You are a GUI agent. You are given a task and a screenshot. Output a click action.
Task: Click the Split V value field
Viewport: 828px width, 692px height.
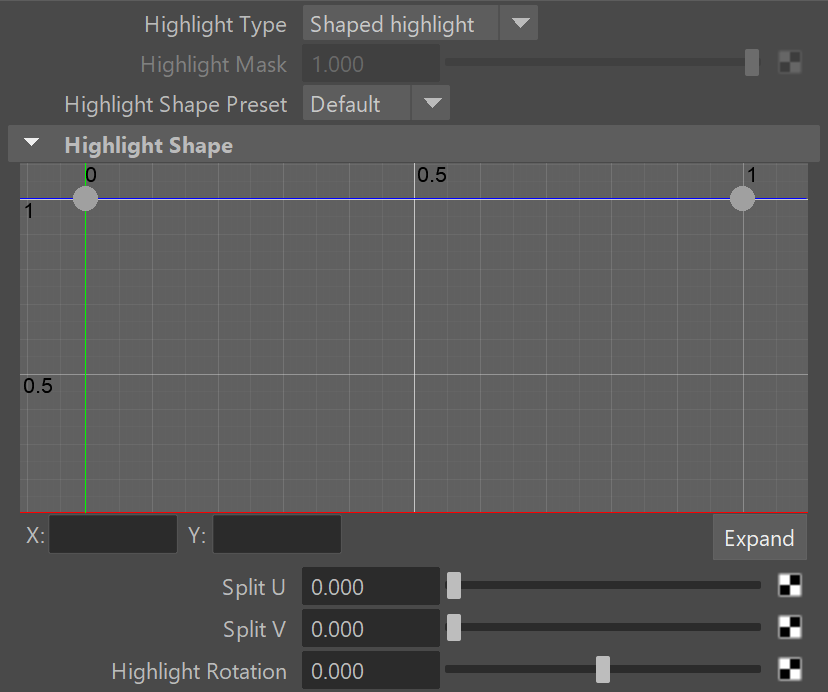pyautogui.click(x=371, y=628)
